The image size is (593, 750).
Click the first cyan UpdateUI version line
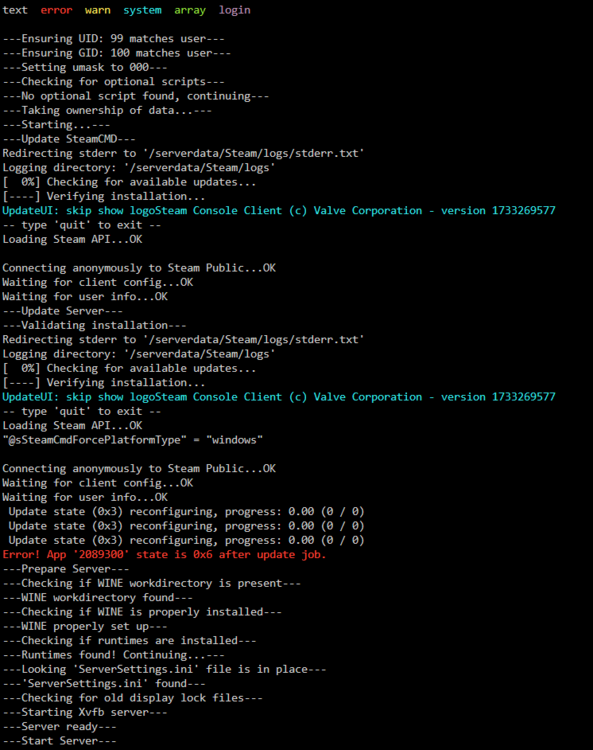pos(279,210)
